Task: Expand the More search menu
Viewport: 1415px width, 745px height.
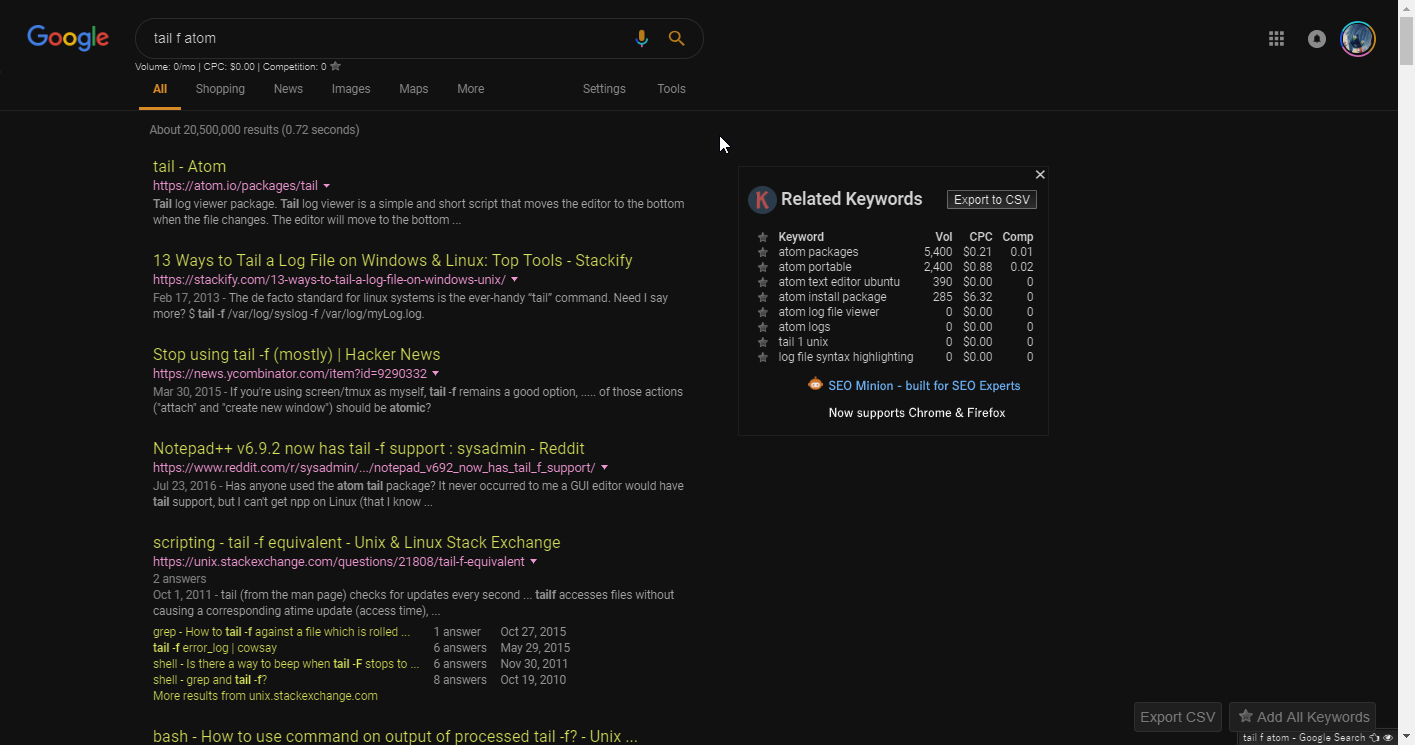Action: pos(470,89)
